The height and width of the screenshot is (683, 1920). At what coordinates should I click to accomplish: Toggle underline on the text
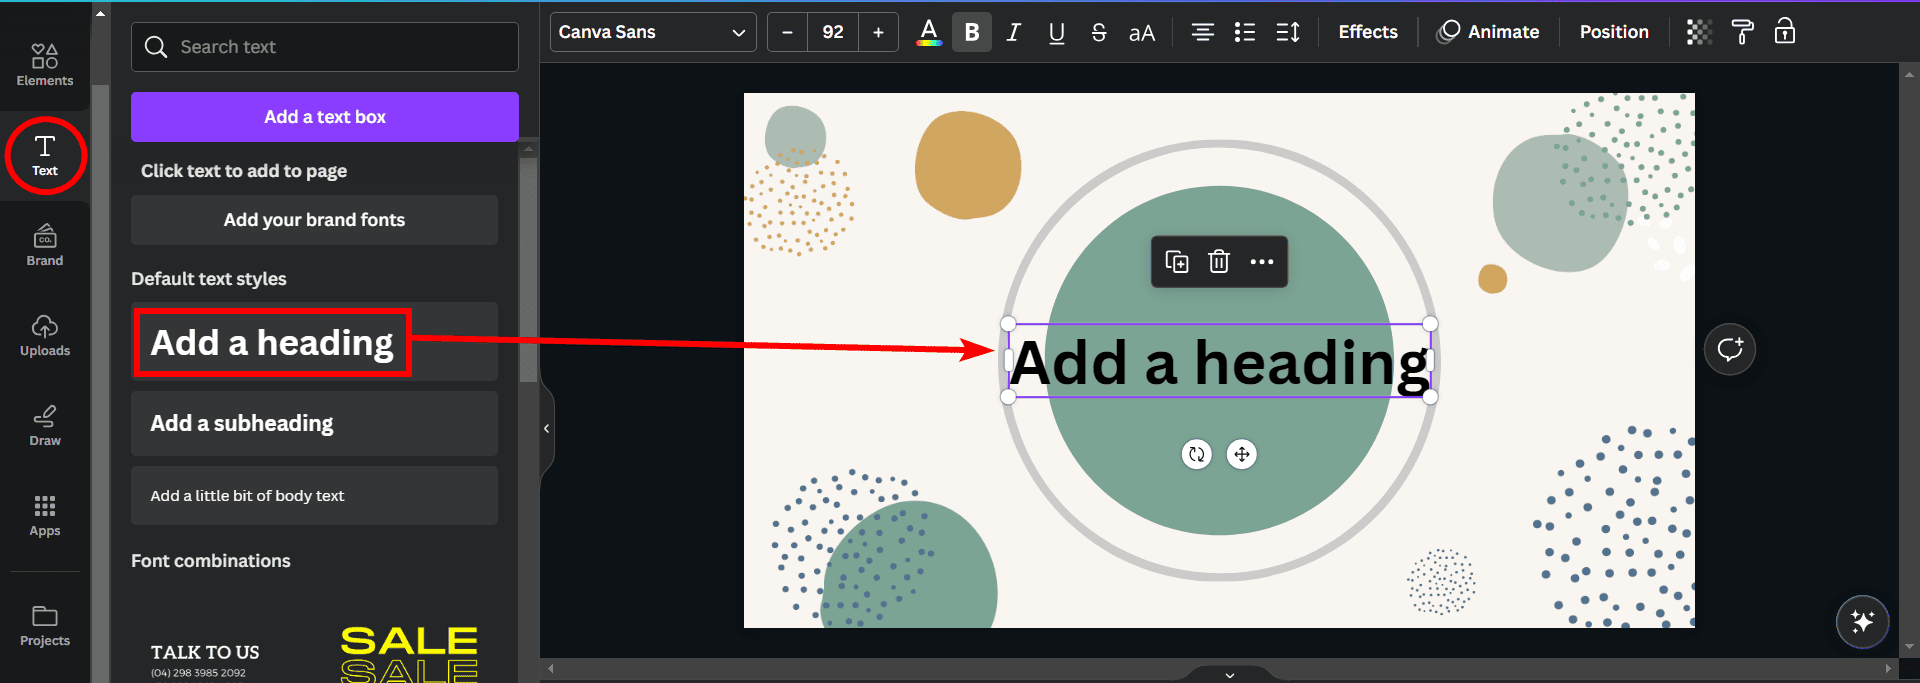point(1056,32)
